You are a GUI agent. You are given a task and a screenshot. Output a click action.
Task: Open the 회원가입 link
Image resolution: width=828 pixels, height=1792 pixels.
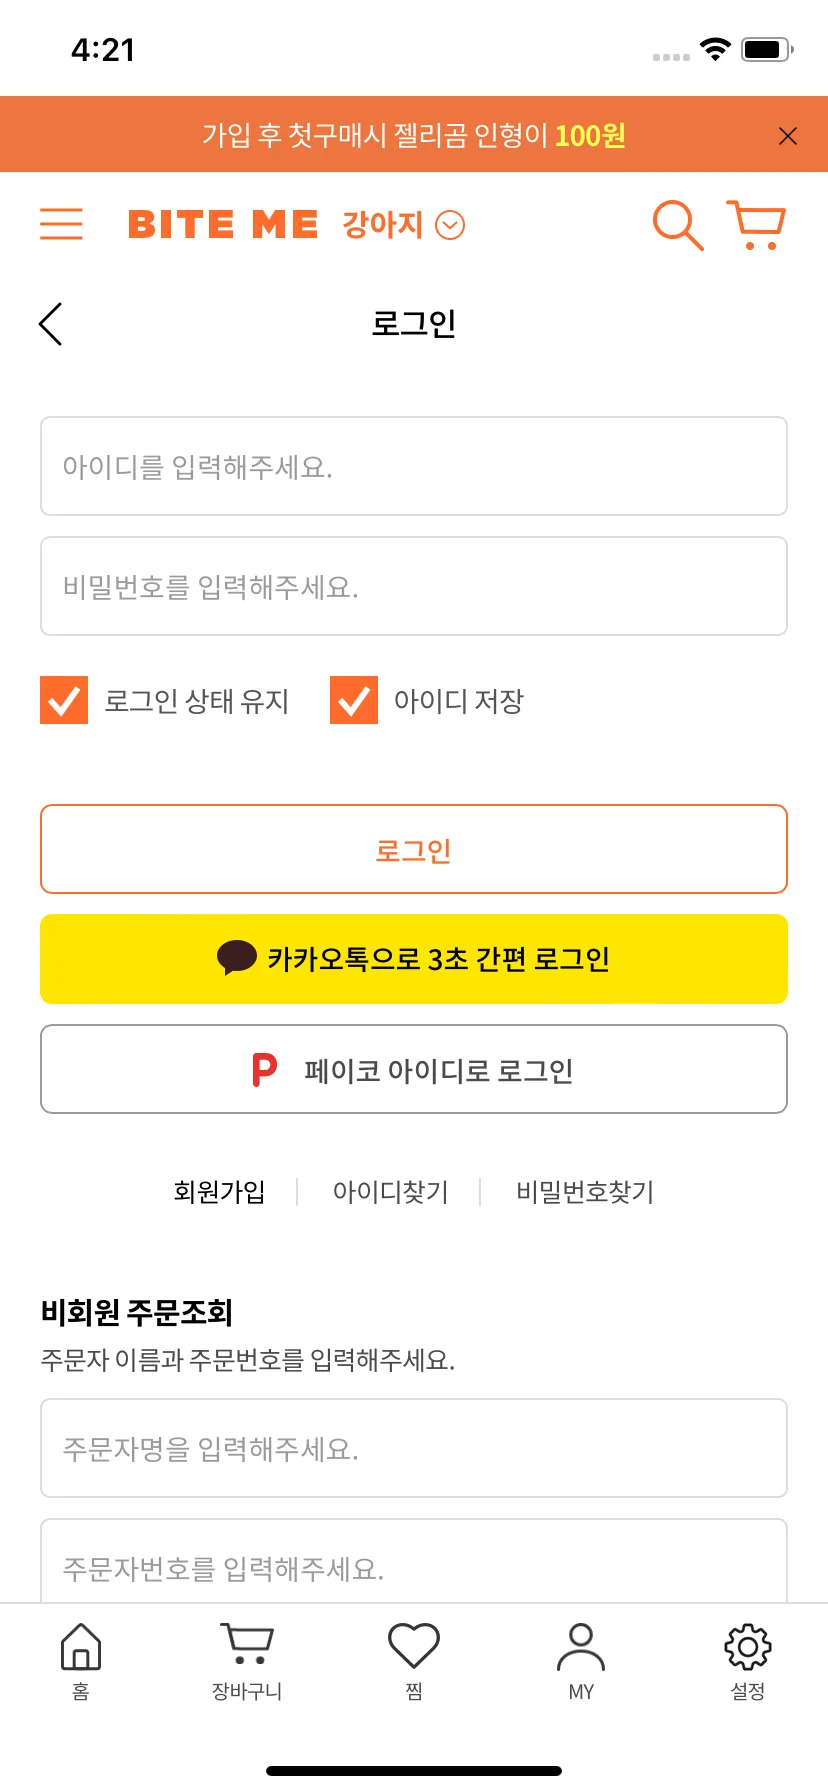pyautogui.click(x=219, y=1192)
